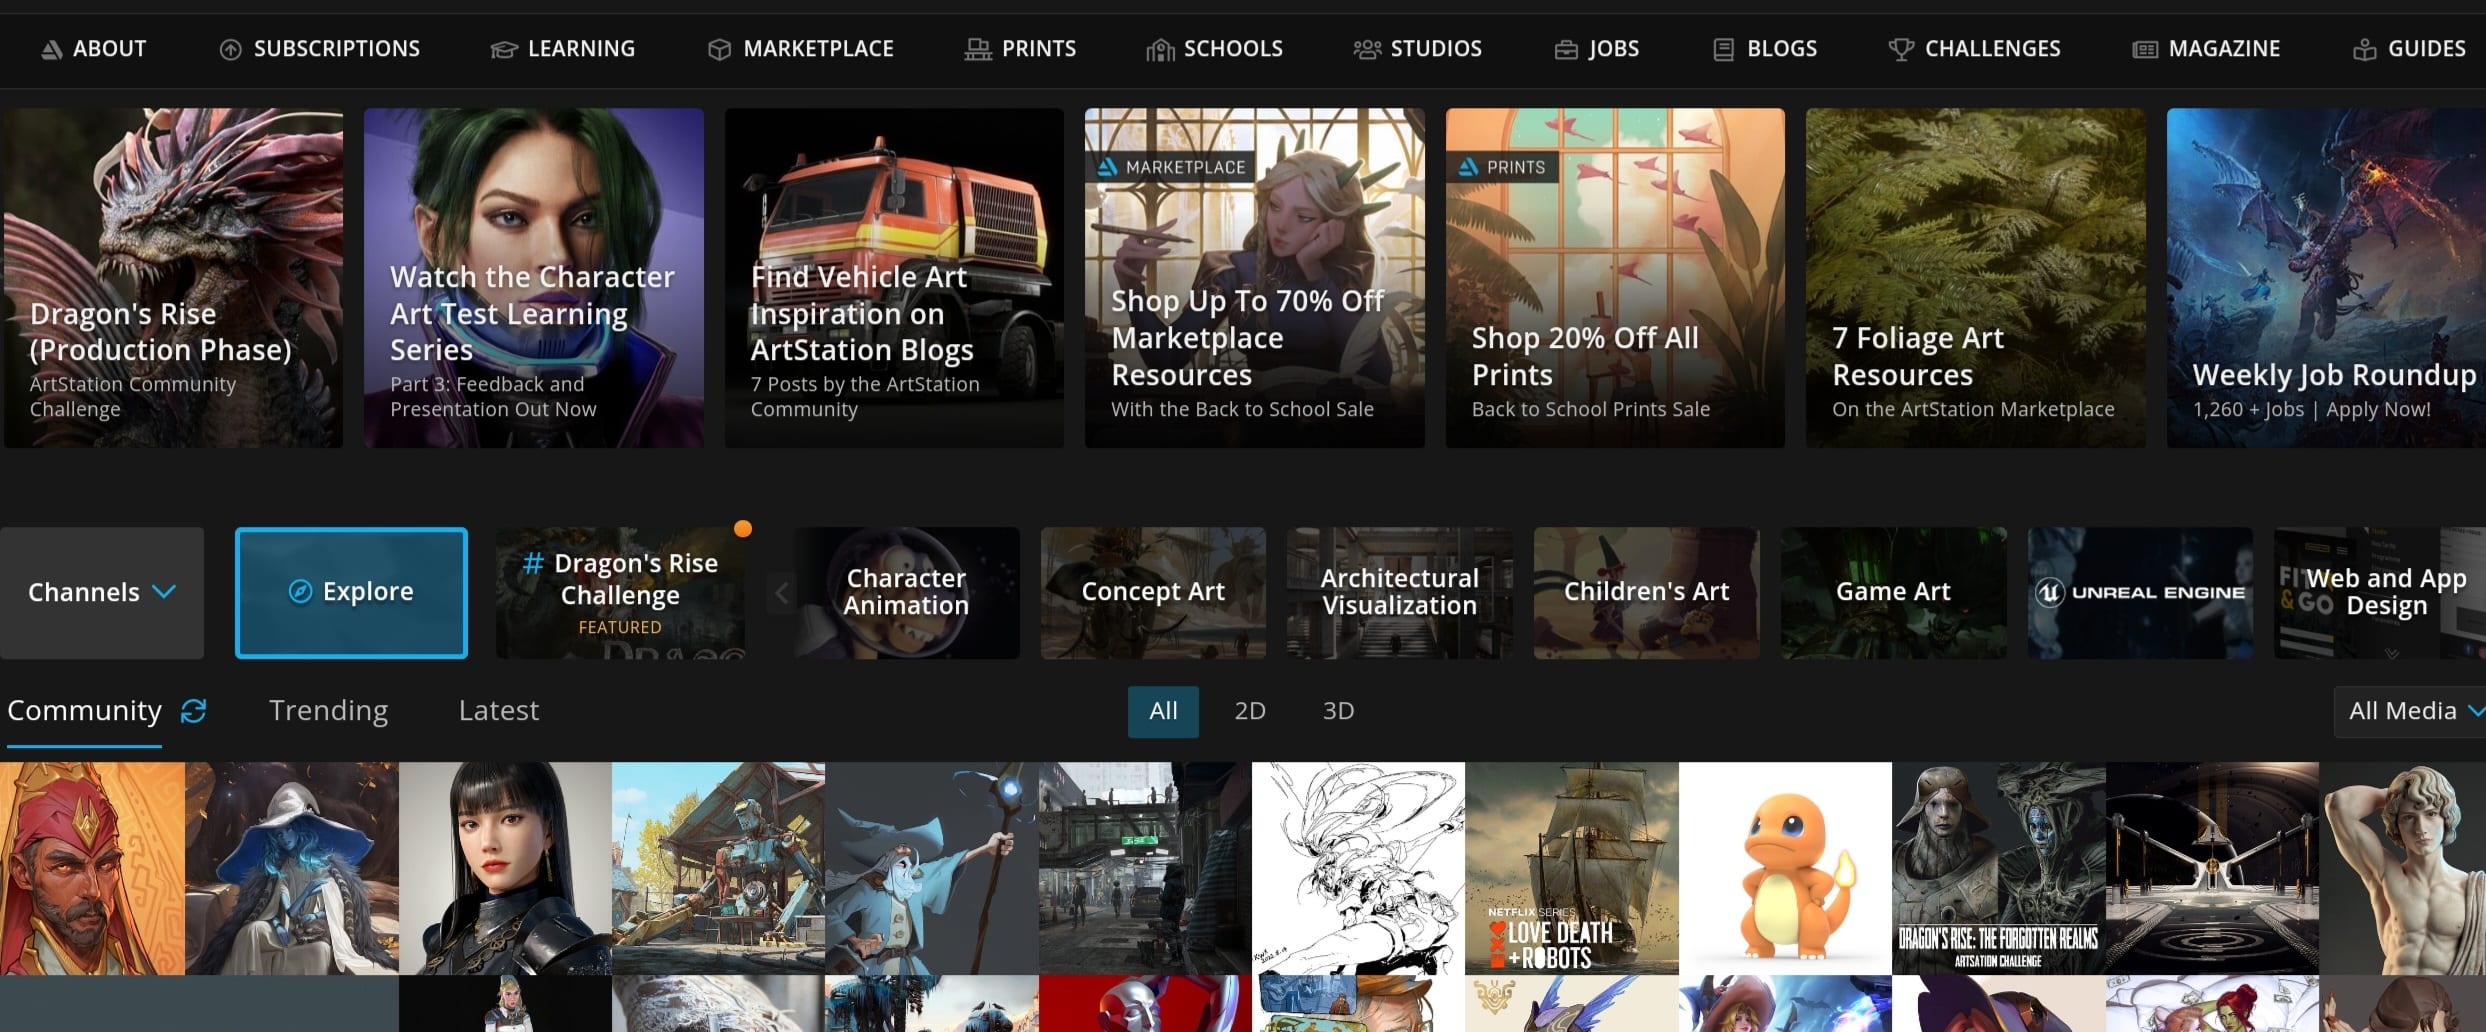Click the Schools building icon
The width and height of the screenshot is (2486, 1032).
1160,49
